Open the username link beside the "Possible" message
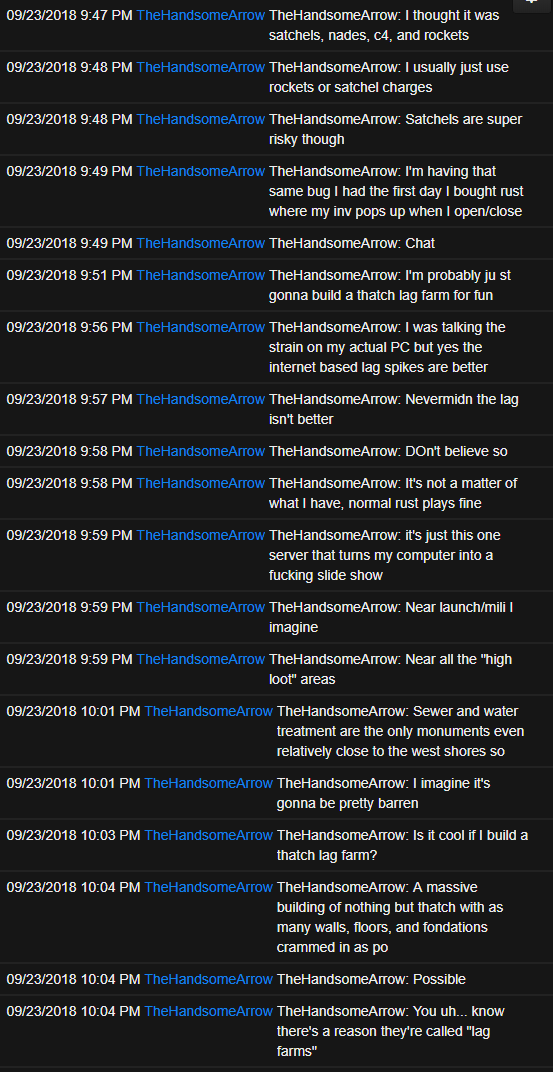 click(208, 980)
